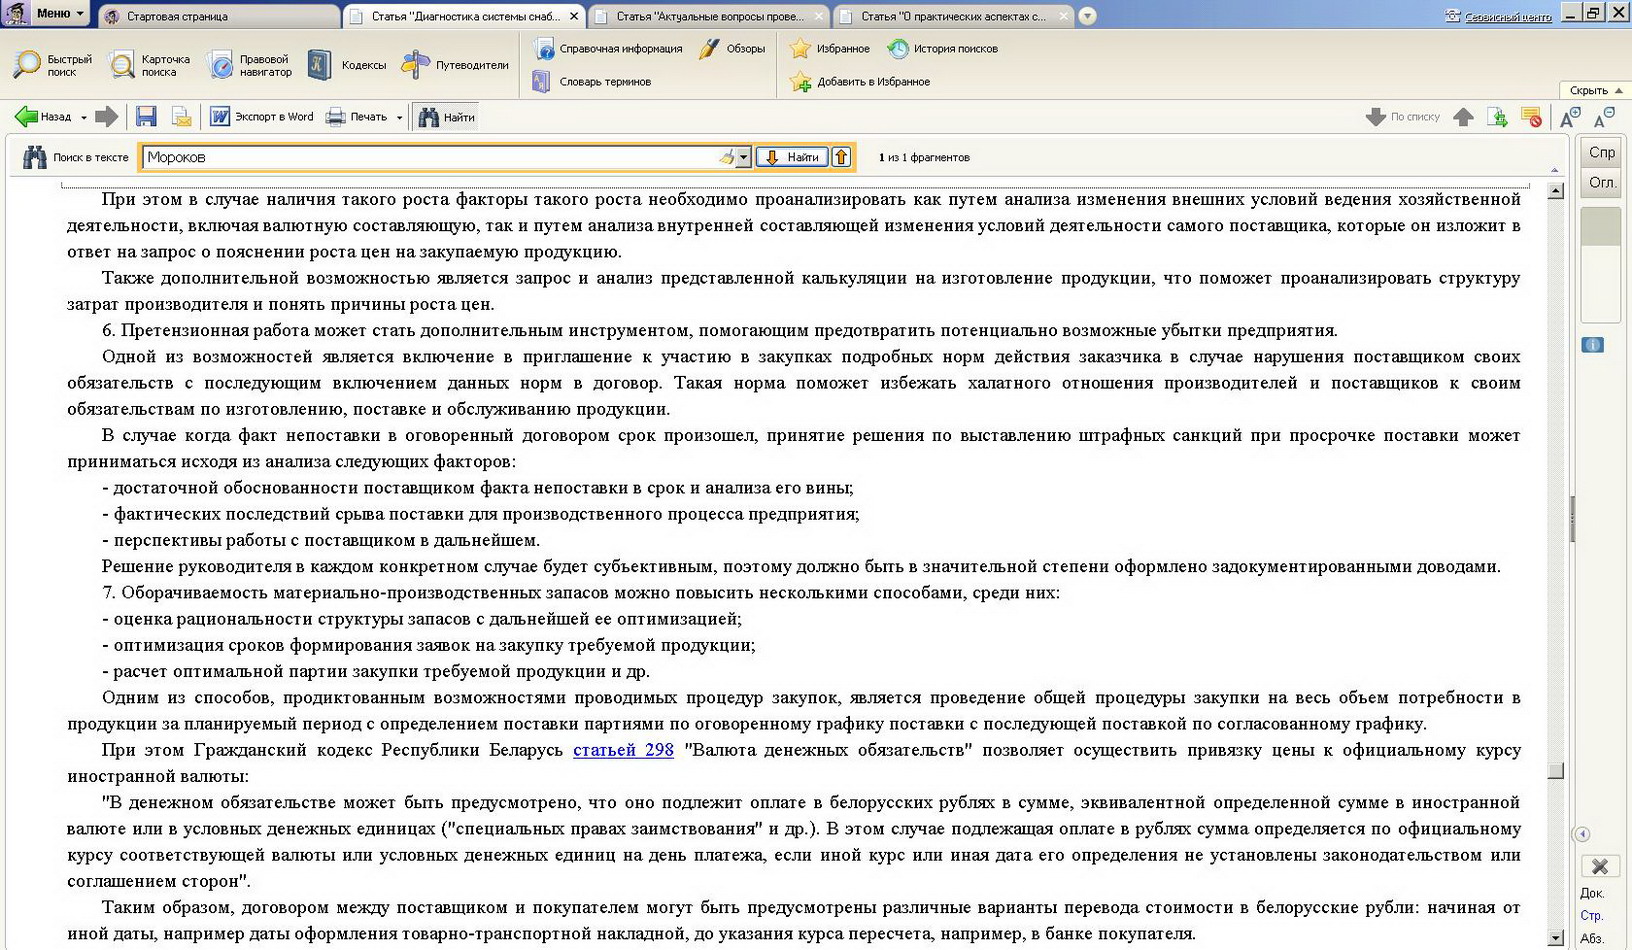Open the Печать dropdown arrow

(x=399, y=118)
